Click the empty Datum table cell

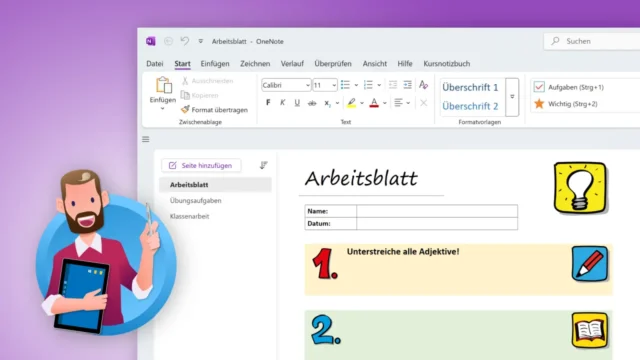(x=437, y=224)
